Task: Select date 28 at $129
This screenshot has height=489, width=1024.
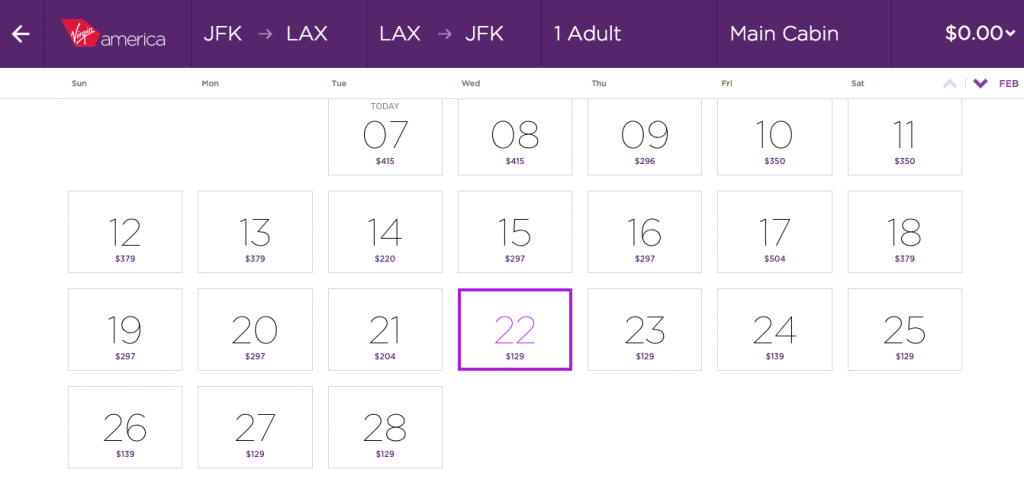Action: coord(385,427)
